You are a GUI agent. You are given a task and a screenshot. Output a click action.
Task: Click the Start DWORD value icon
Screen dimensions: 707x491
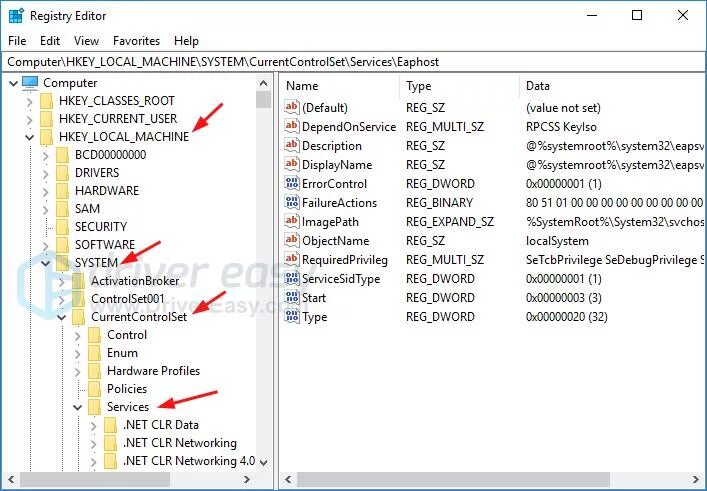pyautogui.click(x=292, y=298)
